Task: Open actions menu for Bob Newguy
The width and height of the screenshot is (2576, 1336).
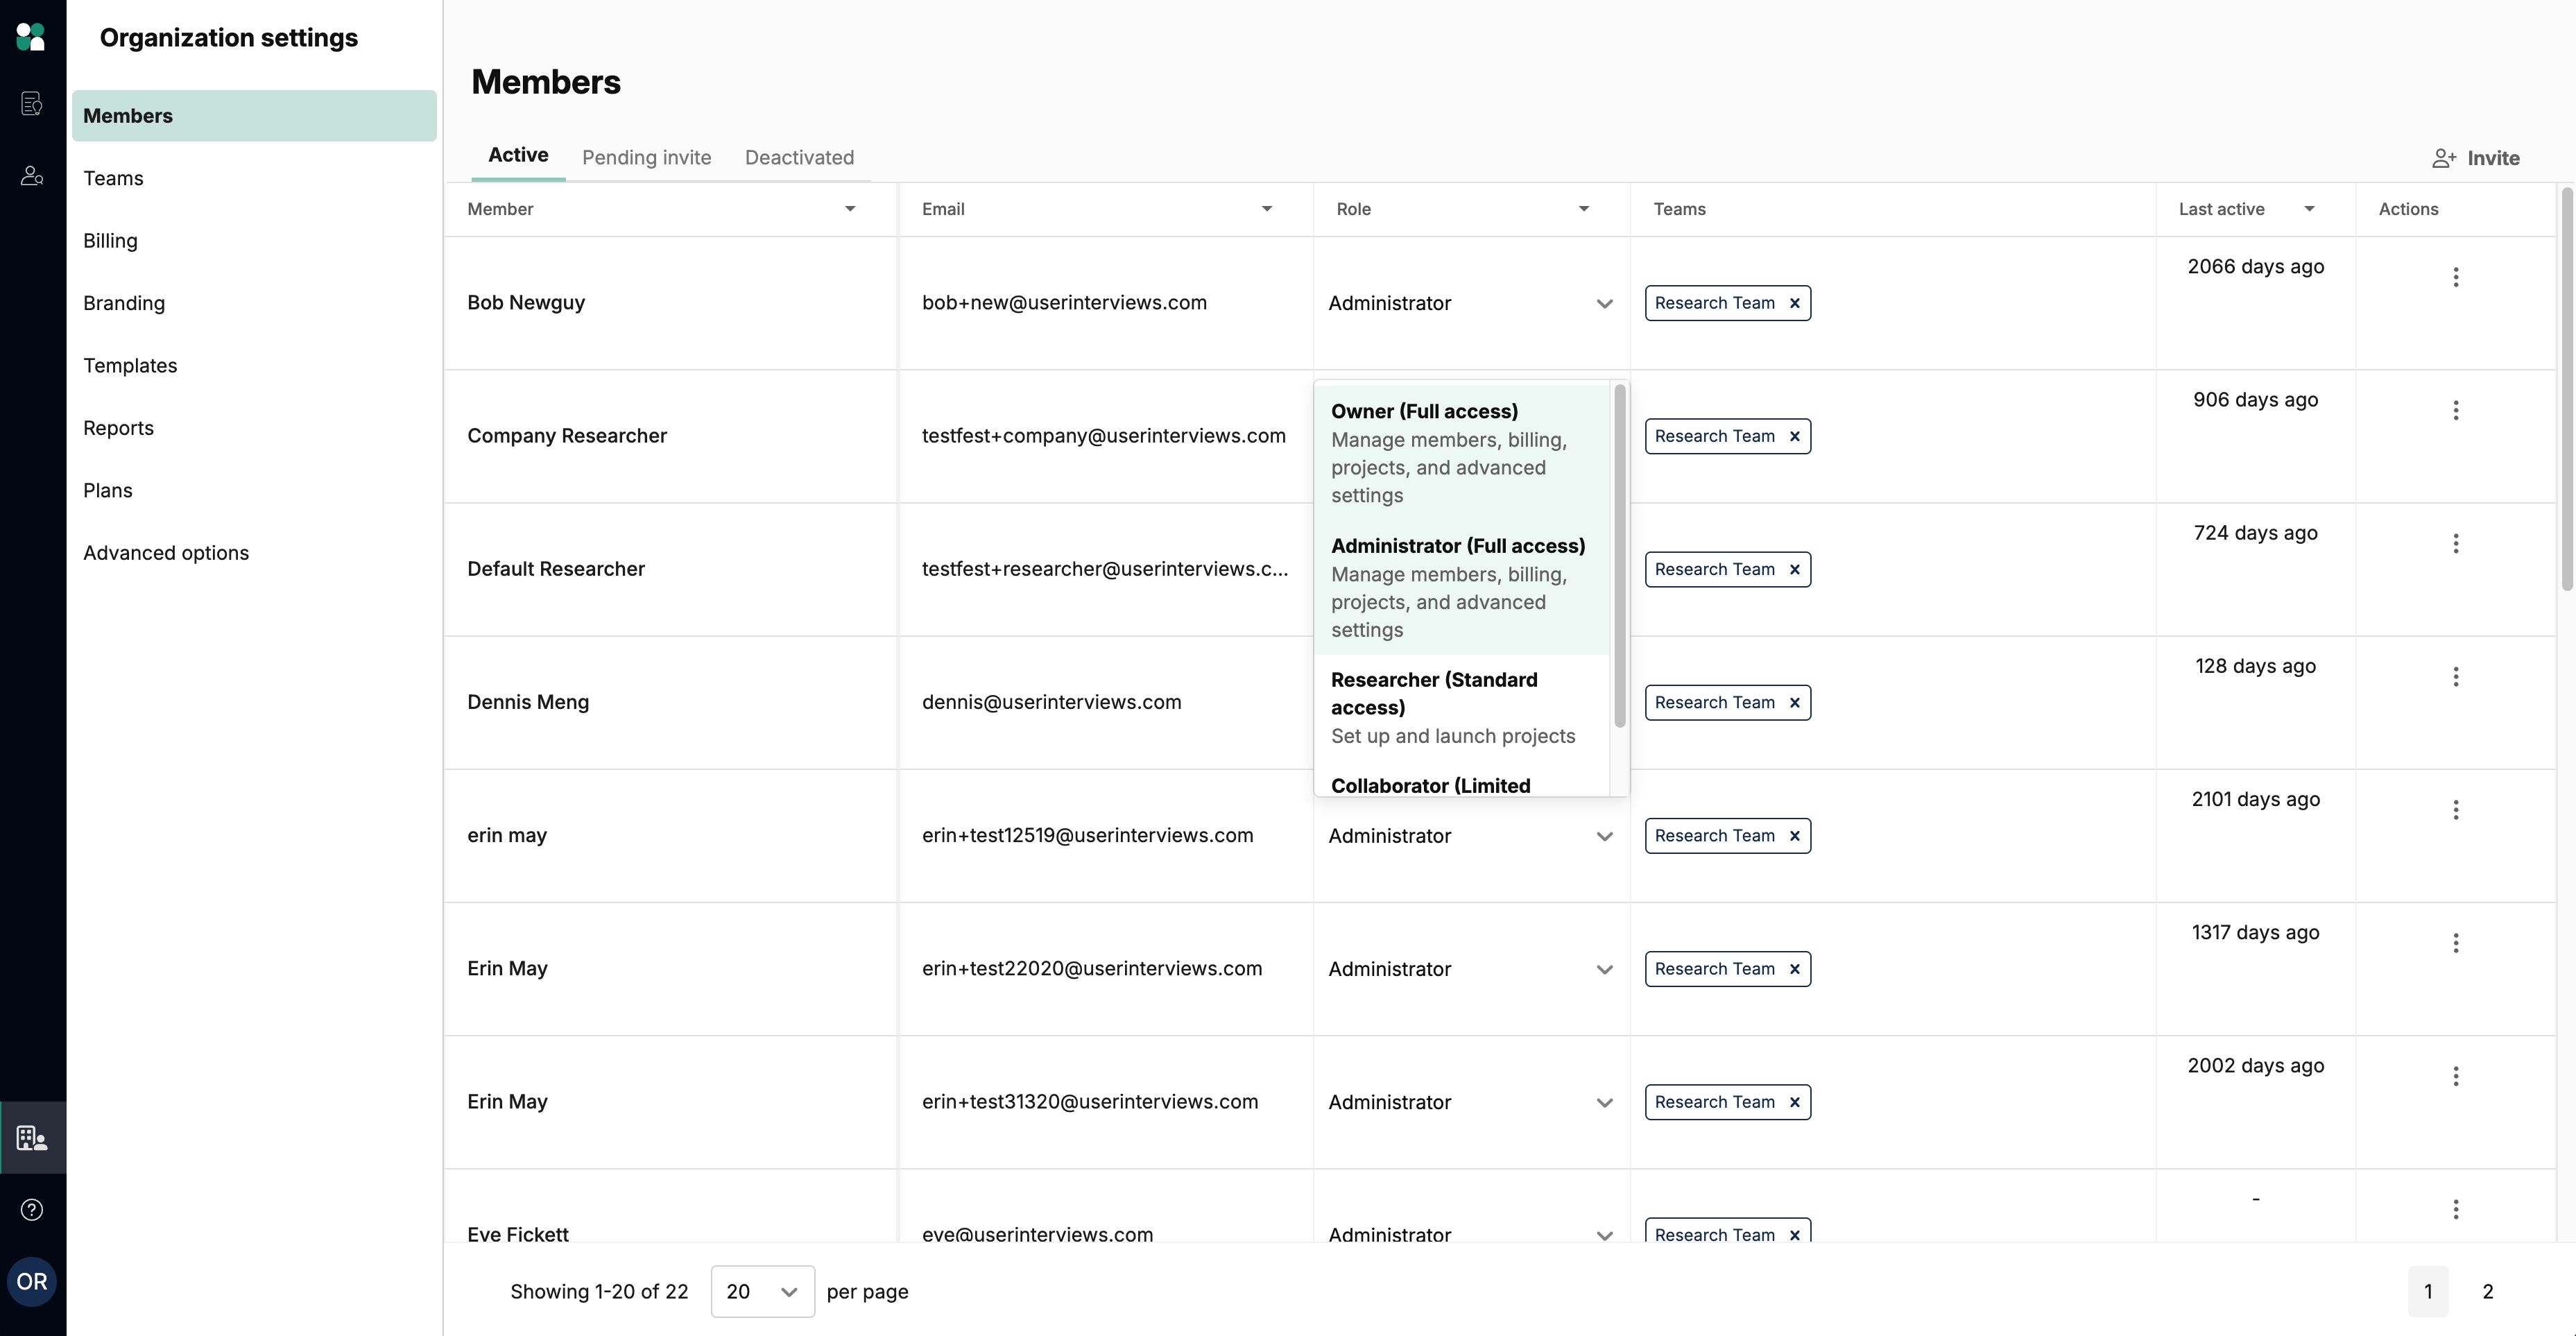Action: coord(2455,277)
